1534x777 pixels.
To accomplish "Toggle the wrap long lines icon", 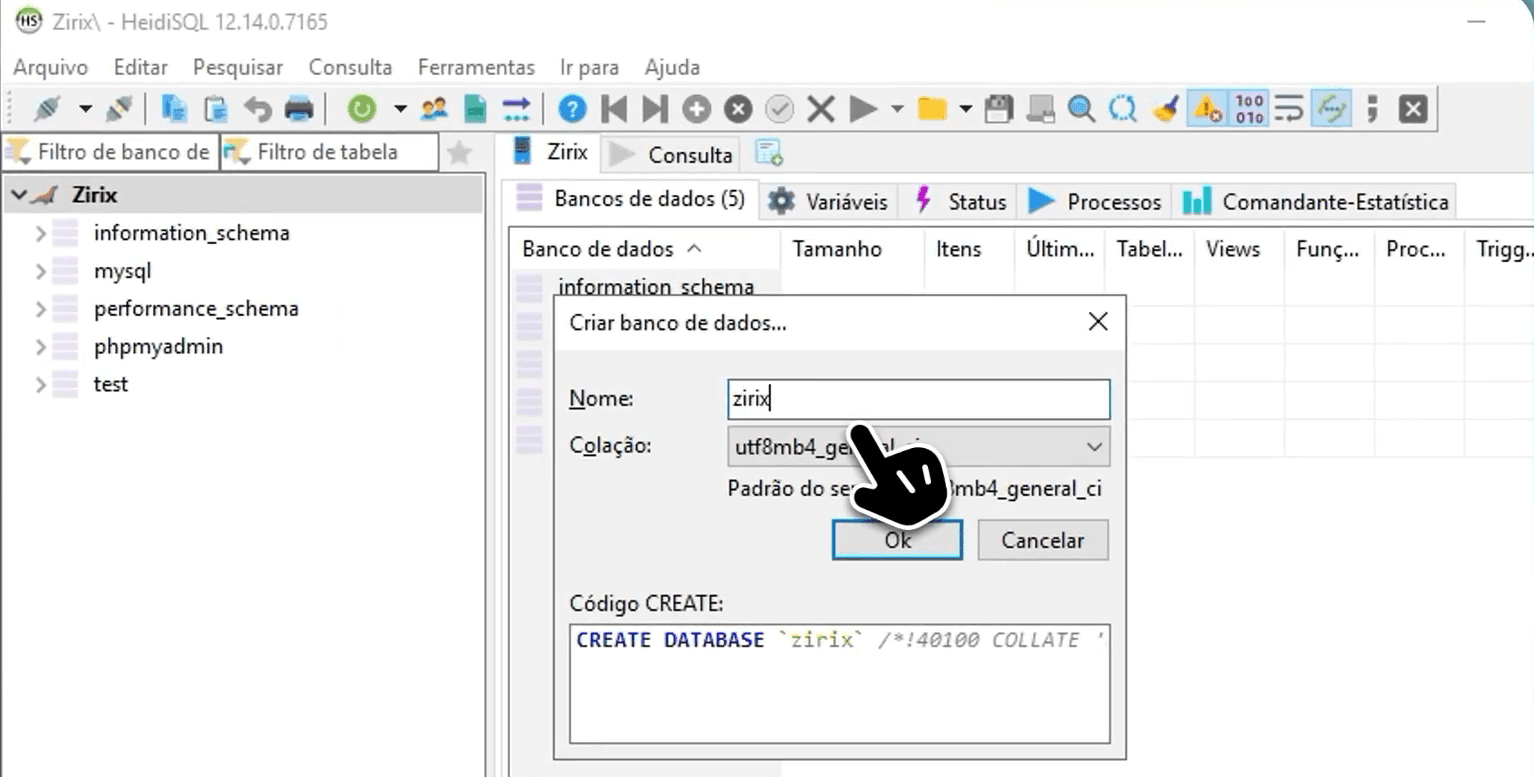I will point(1289,108).
